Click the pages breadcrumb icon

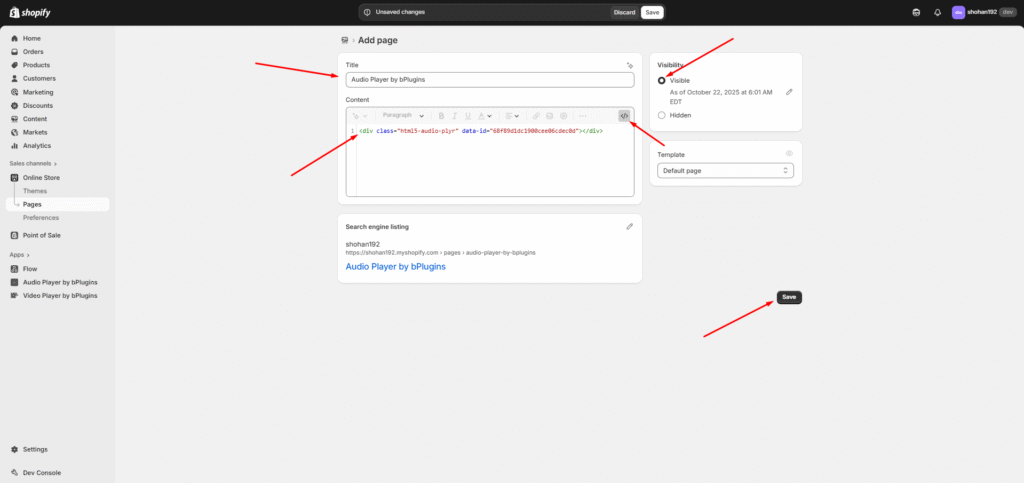(346, 41)
